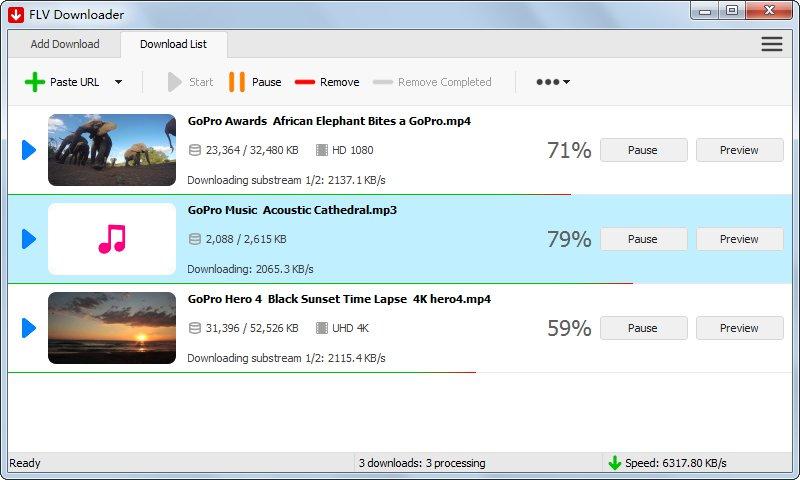Click the status text Downloading substream 1/2: 2115.4 KB/s
This screenshot has height=480, width=800.
tap(286, 358)
